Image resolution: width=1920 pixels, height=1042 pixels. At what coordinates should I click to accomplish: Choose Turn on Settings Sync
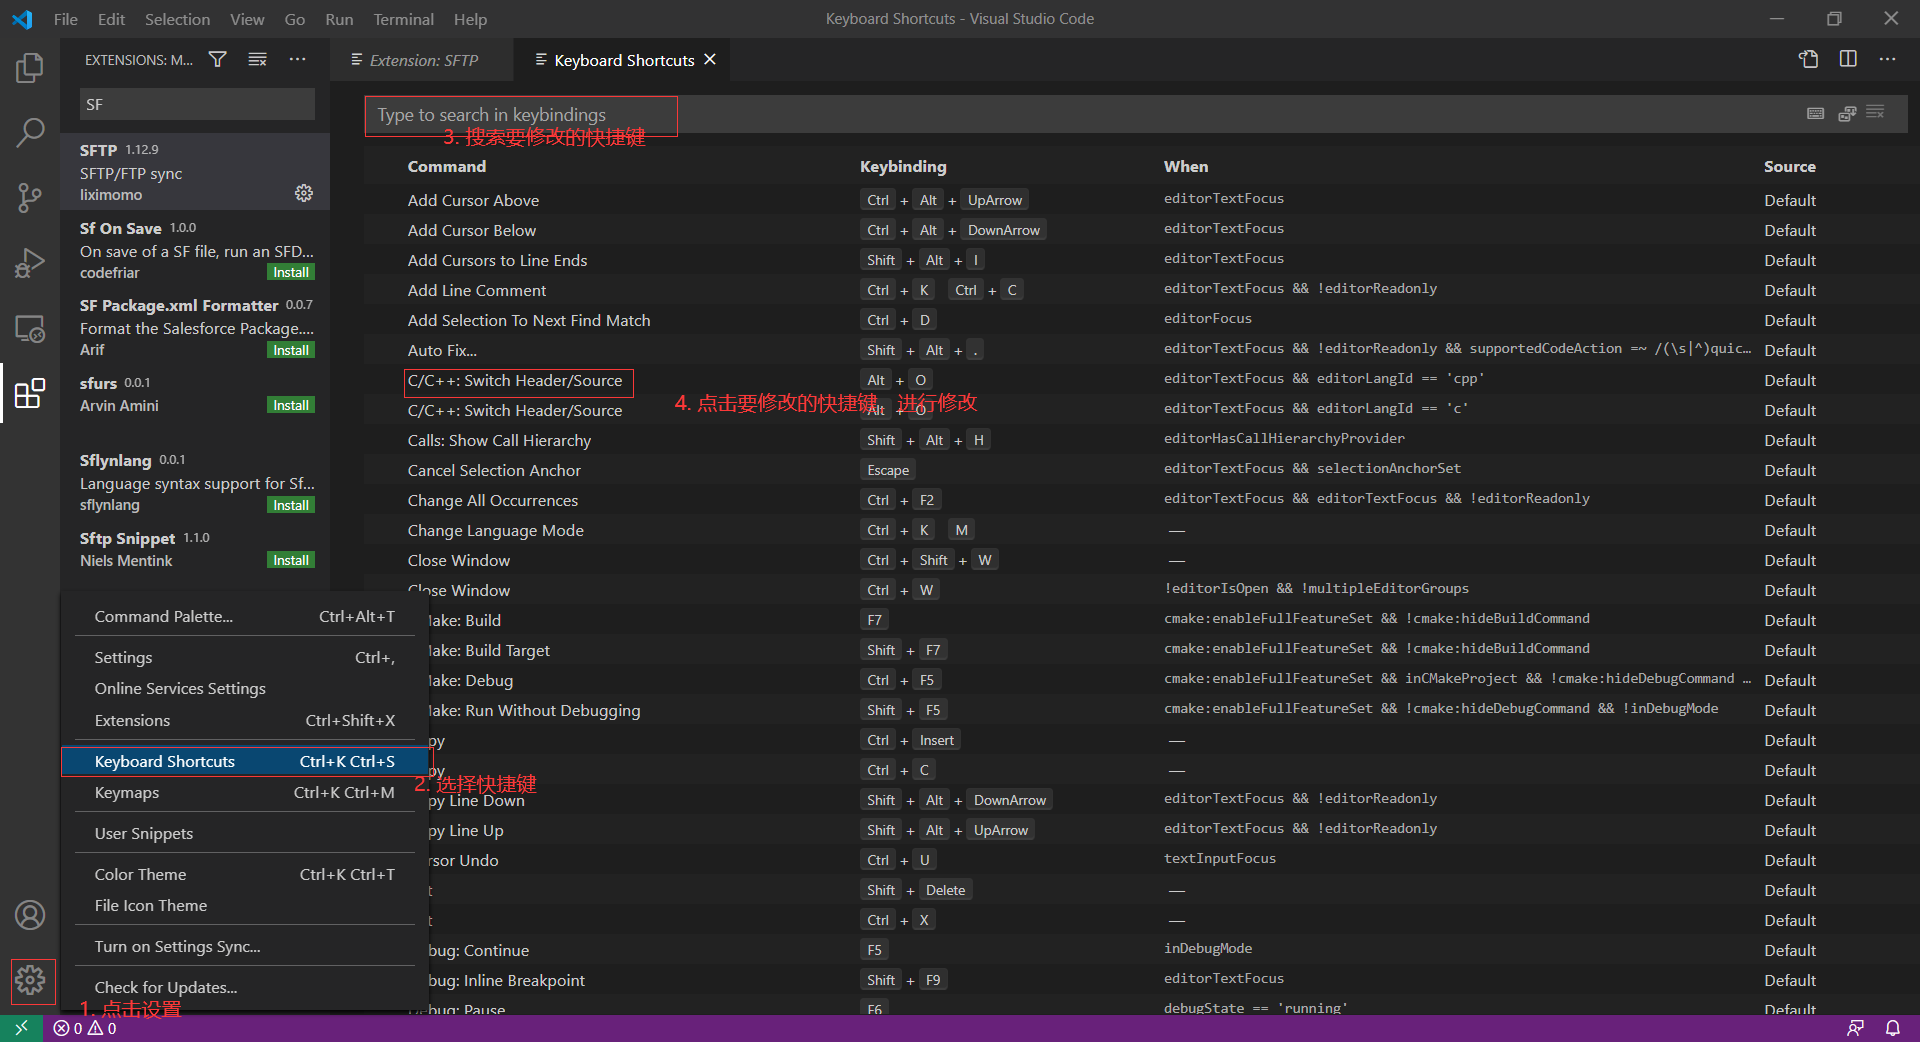coord(245,946)
